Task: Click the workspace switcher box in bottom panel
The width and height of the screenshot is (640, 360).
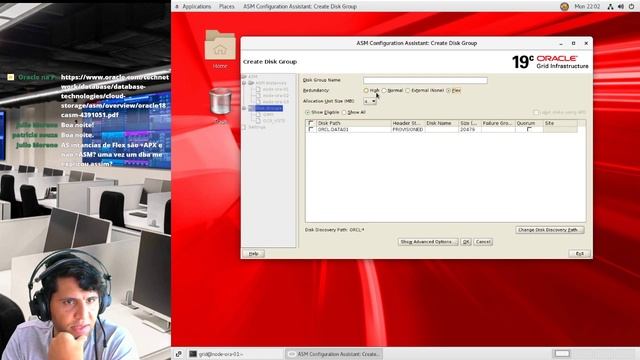Action: click(562, 353)
